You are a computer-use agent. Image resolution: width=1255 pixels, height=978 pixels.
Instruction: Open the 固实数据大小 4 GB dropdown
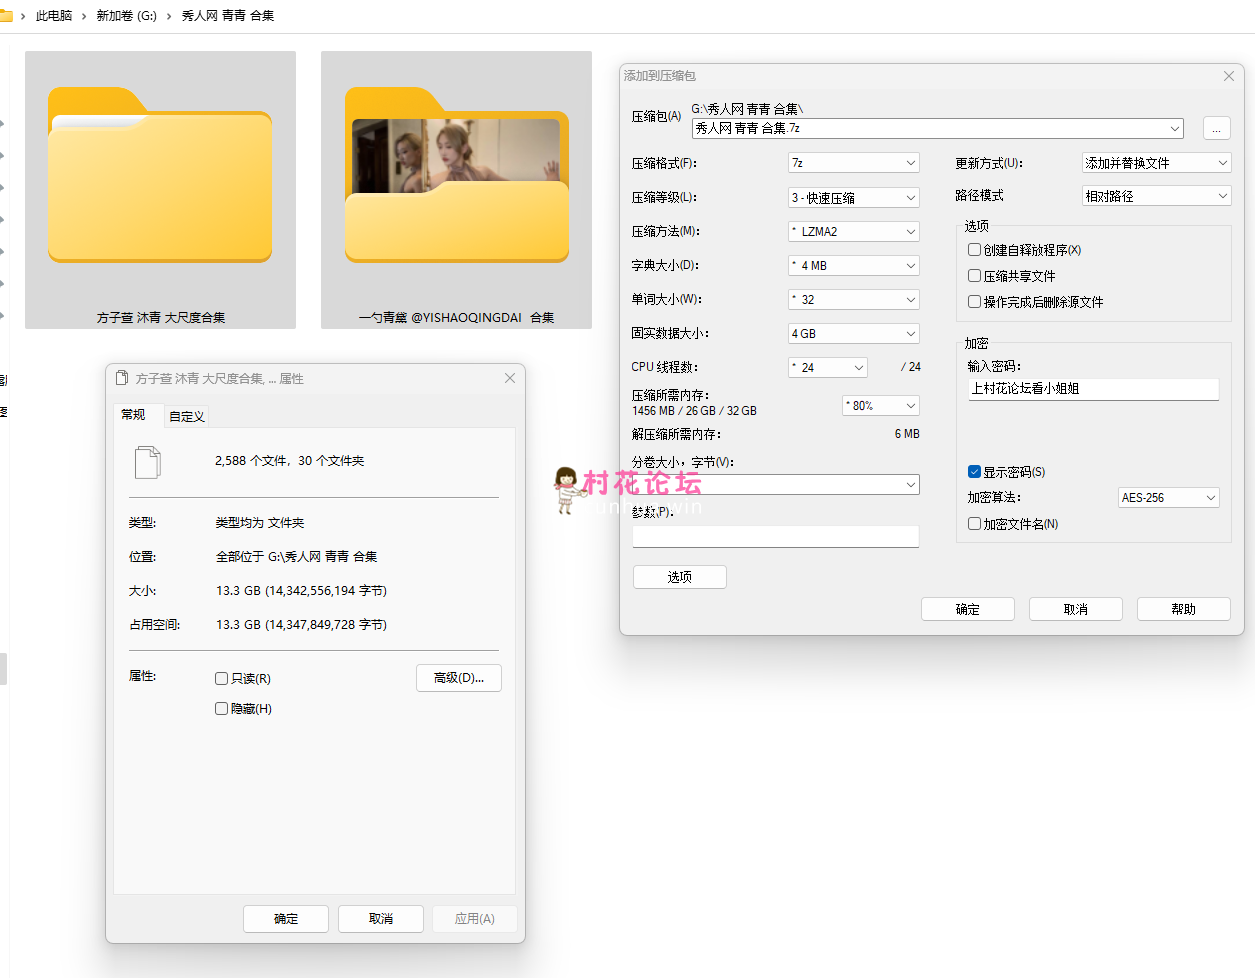854,333
